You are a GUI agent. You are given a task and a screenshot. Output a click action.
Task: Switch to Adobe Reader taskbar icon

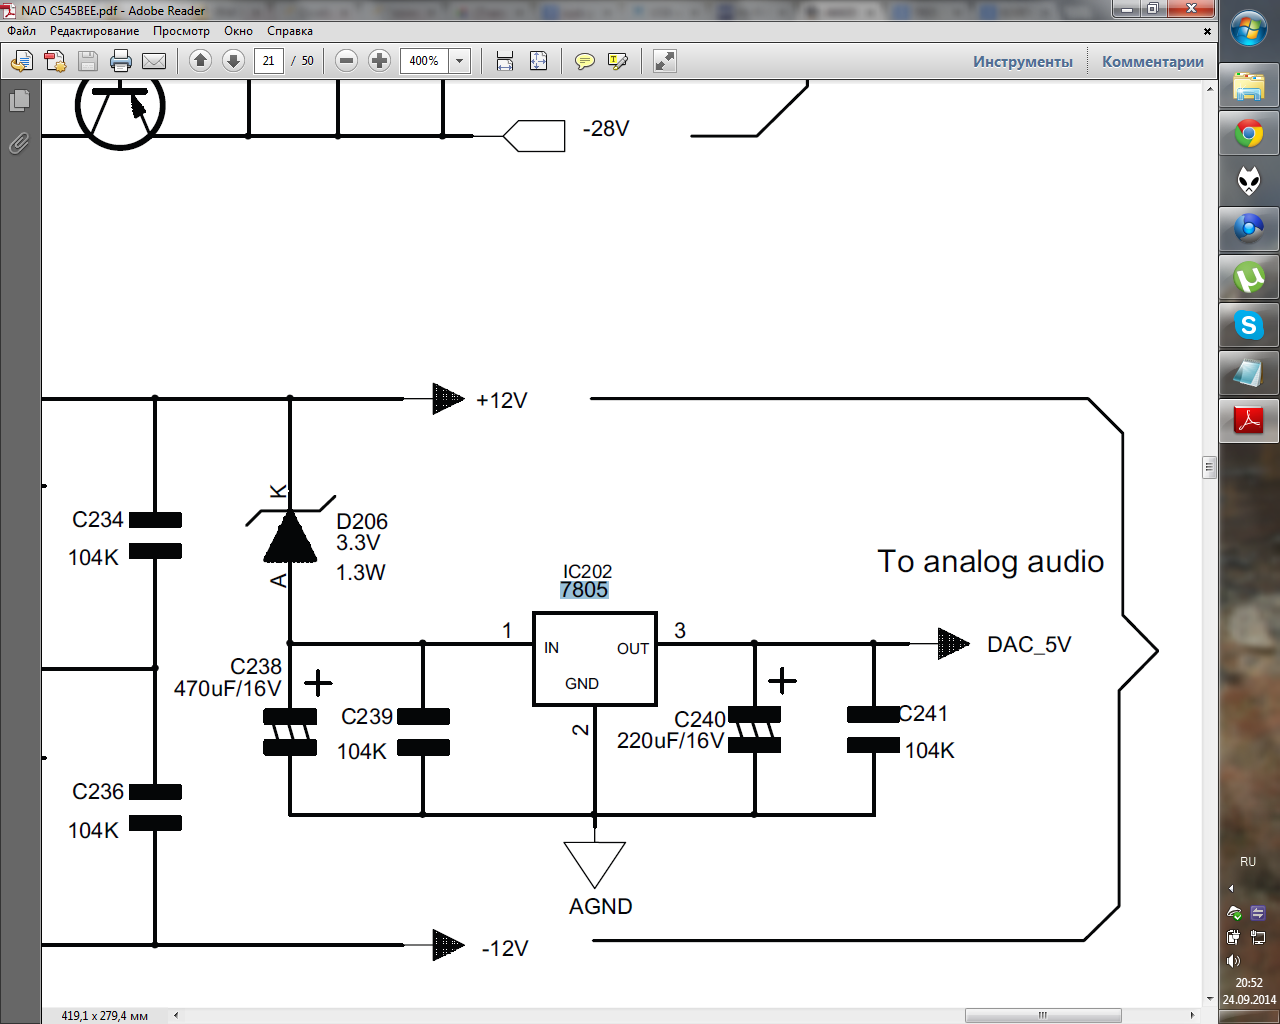coord(1249,421)
